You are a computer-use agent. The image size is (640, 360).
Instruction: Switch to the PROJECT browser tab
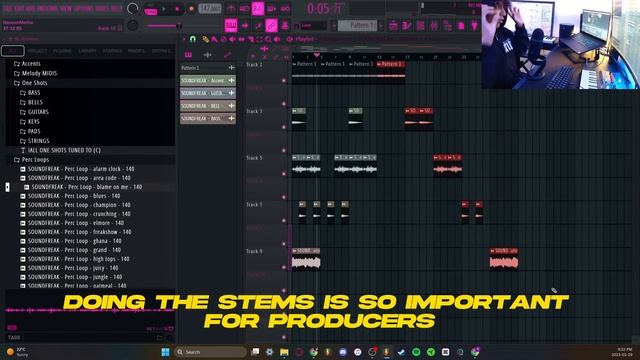click(38, 51)
